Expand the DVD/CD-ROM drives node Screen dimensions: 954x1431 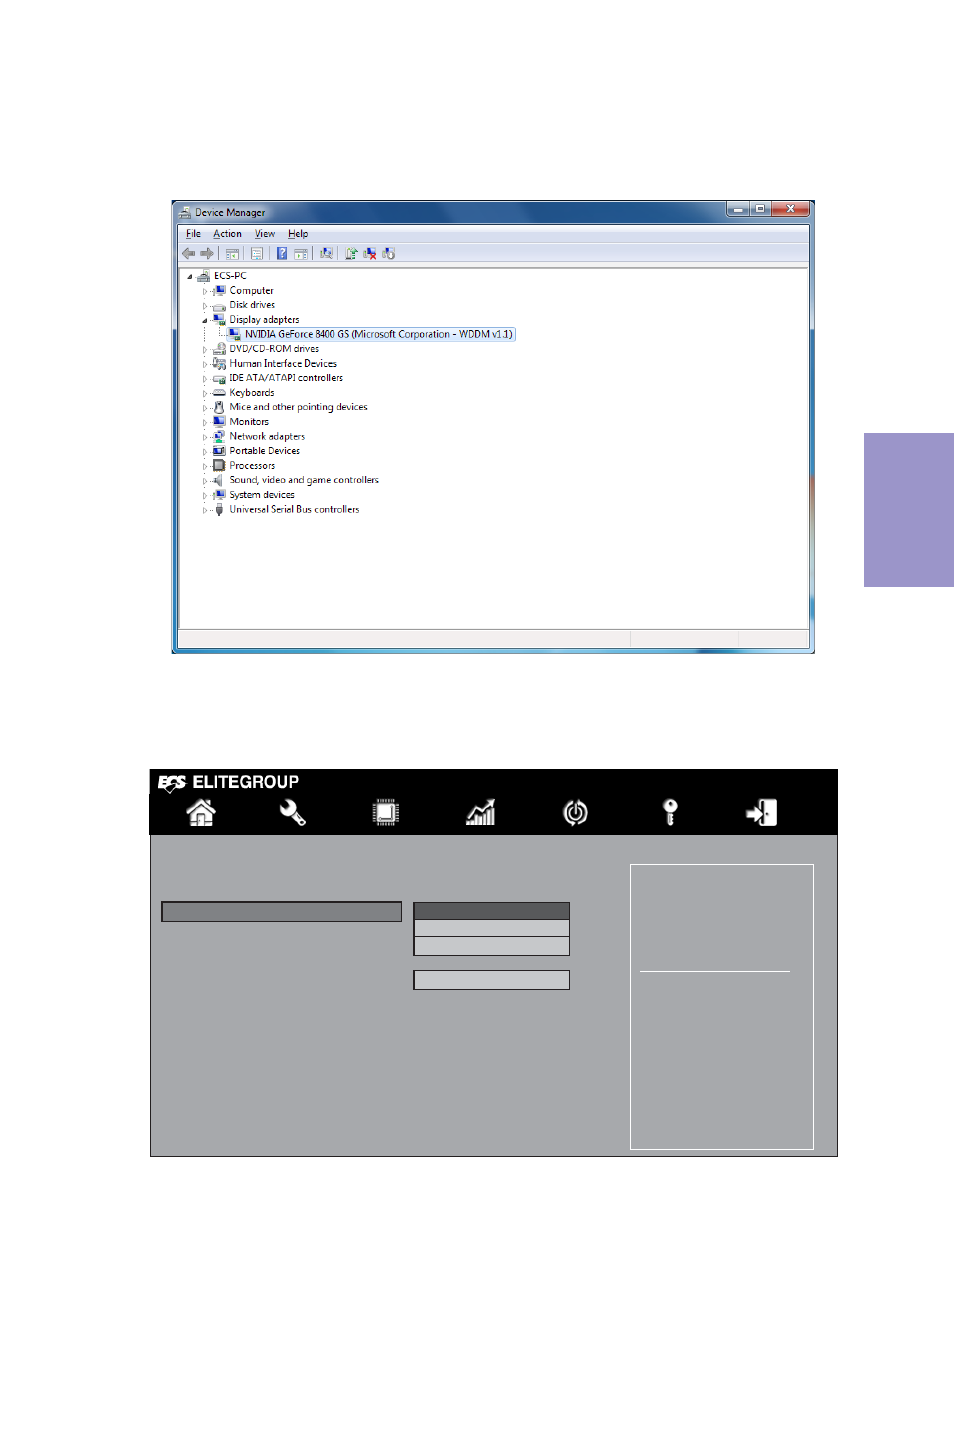(x=205, y=350)
